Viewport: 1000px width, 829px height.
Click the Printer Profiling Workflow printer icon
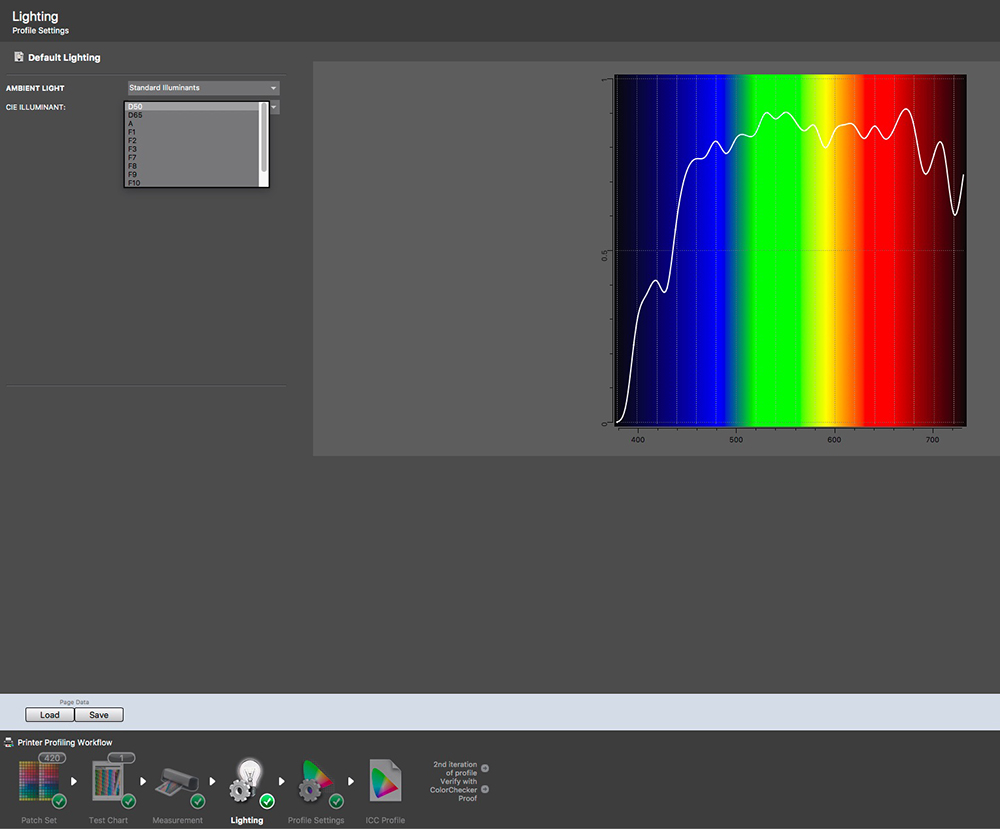tap(10, 743)
